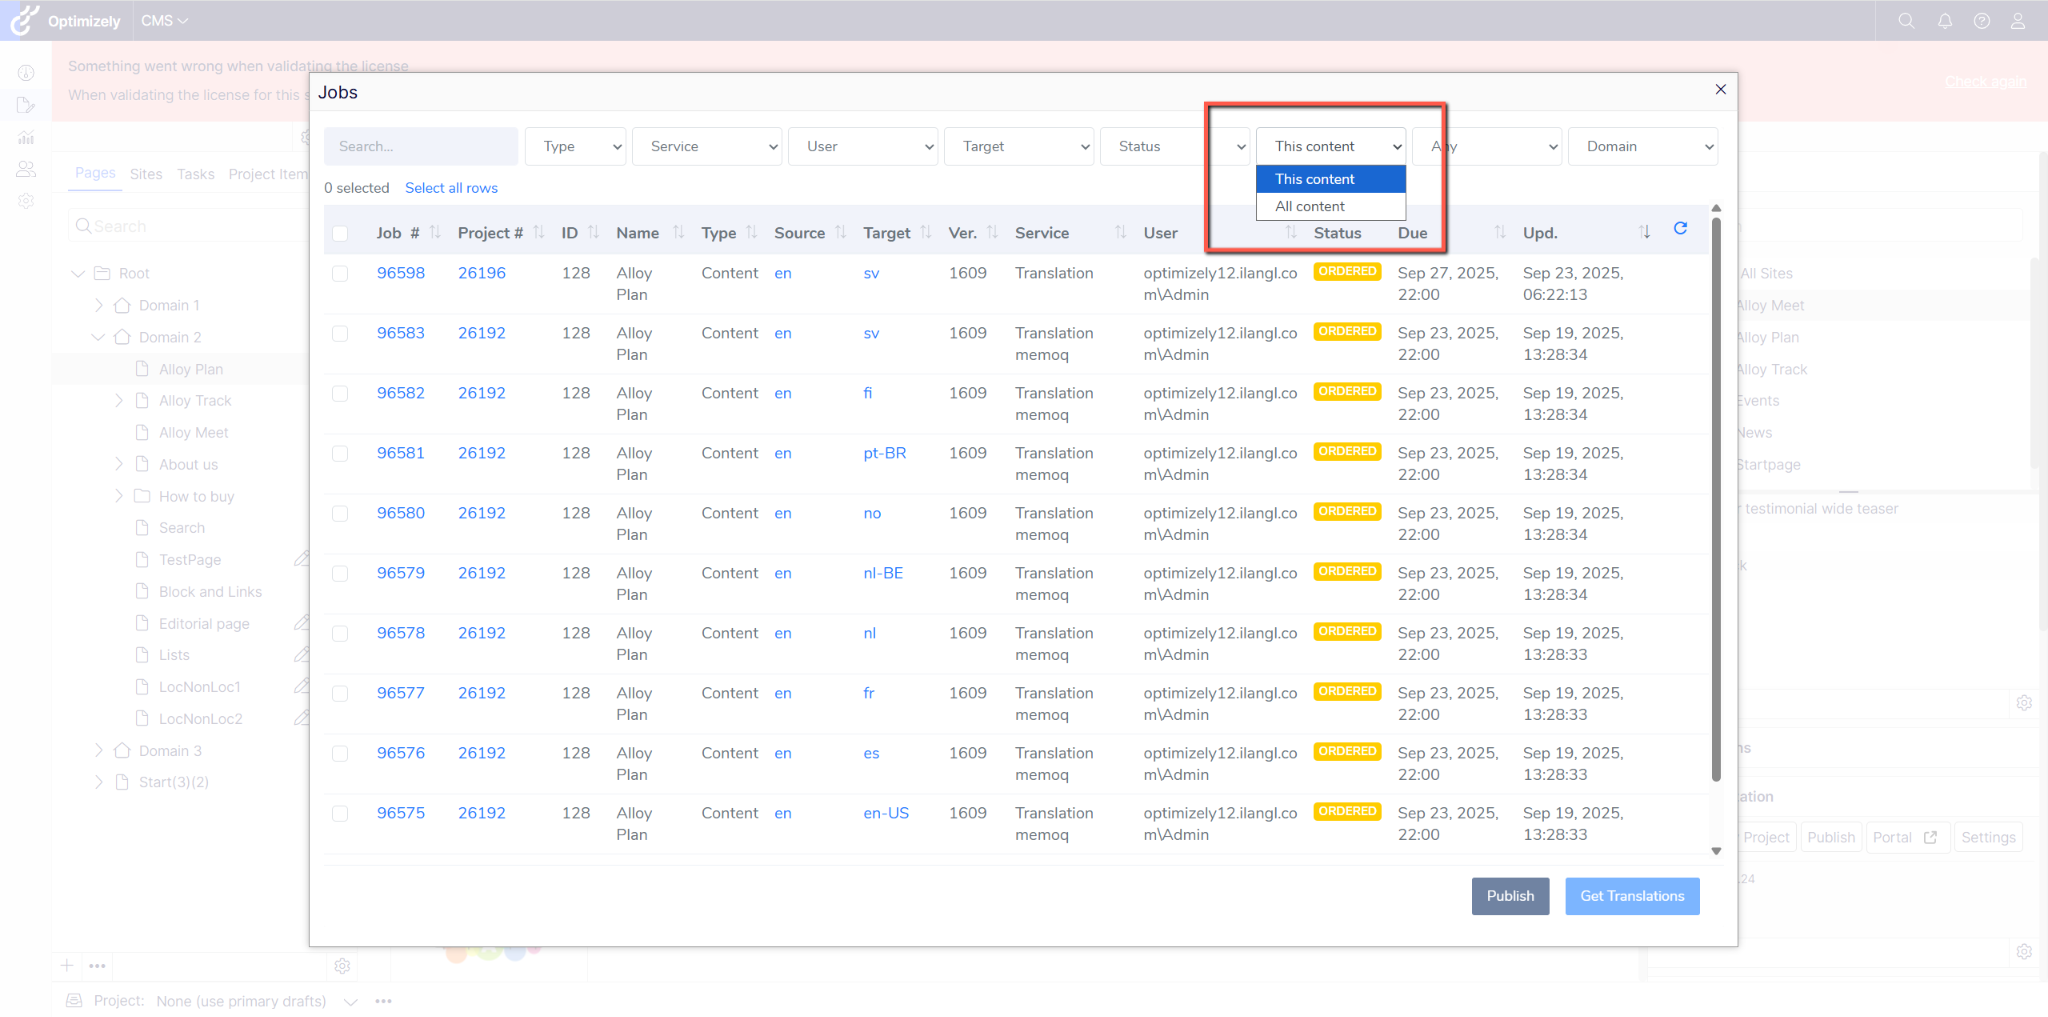Switch to the Pages tab
This screenshot has width=2048, height=1017.
(x=95, y=173)
